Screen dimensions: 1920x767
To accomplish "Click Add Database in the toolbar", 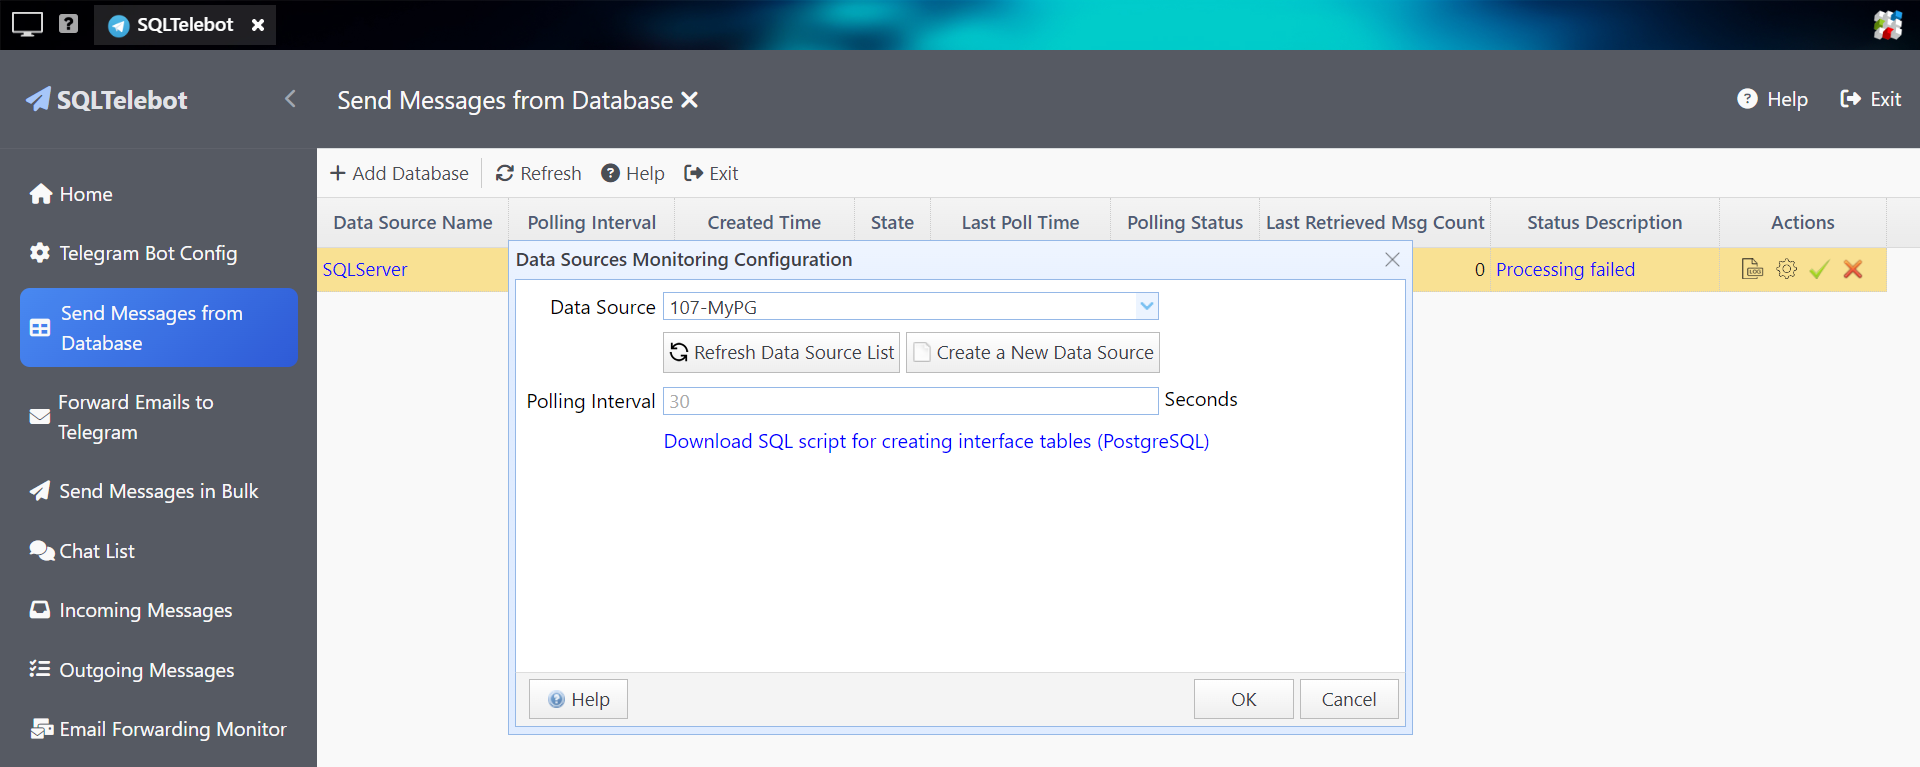I will coord(399,173).
